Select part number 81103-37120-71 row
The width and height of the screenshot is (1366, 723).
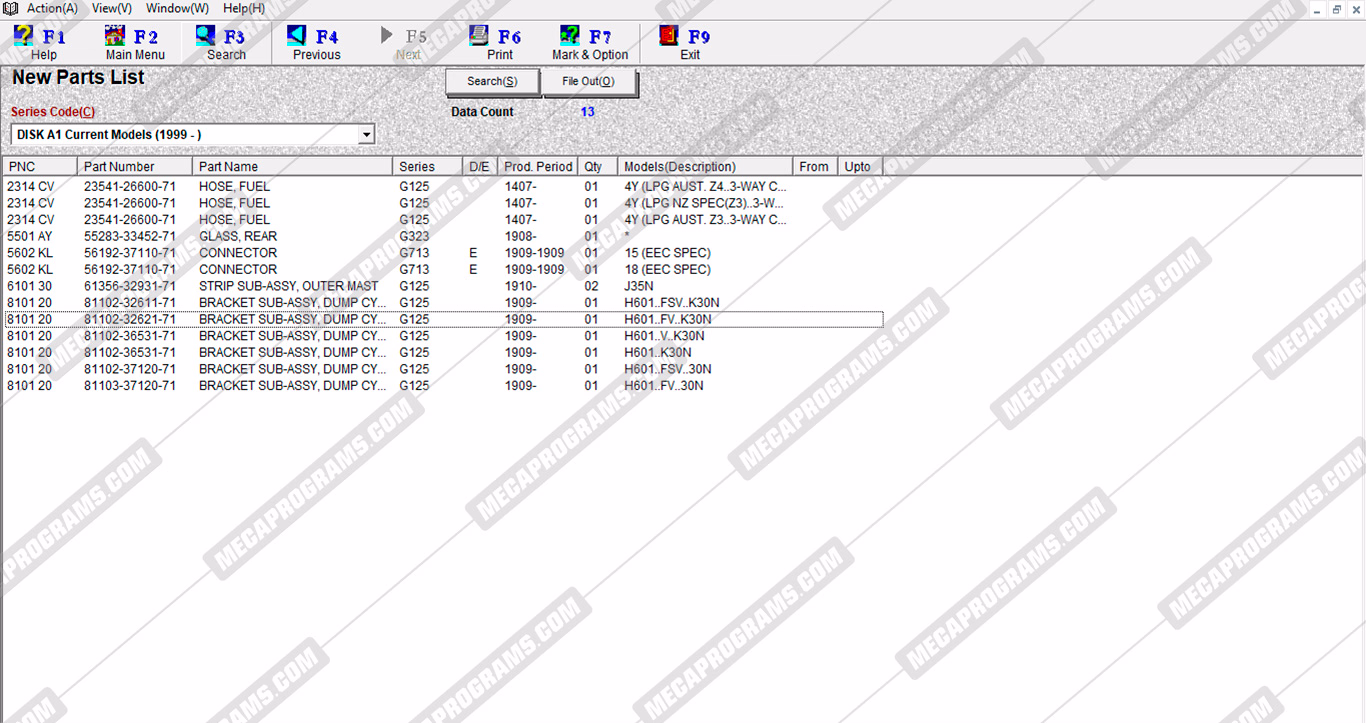[x=130, y=386]
